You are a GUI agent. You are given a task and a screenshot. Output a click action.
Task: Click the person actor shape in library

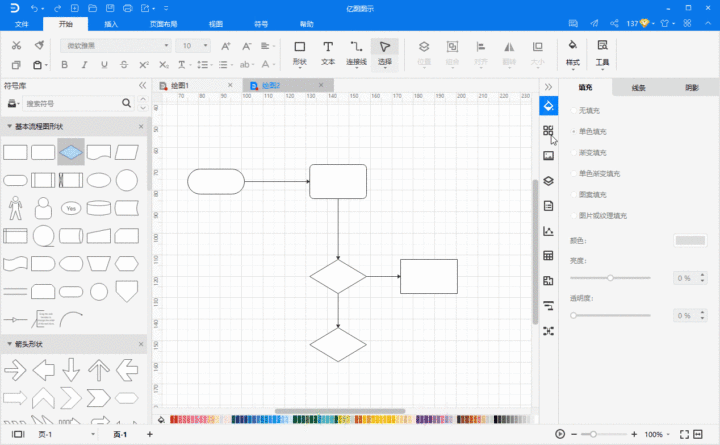(15, 208)
